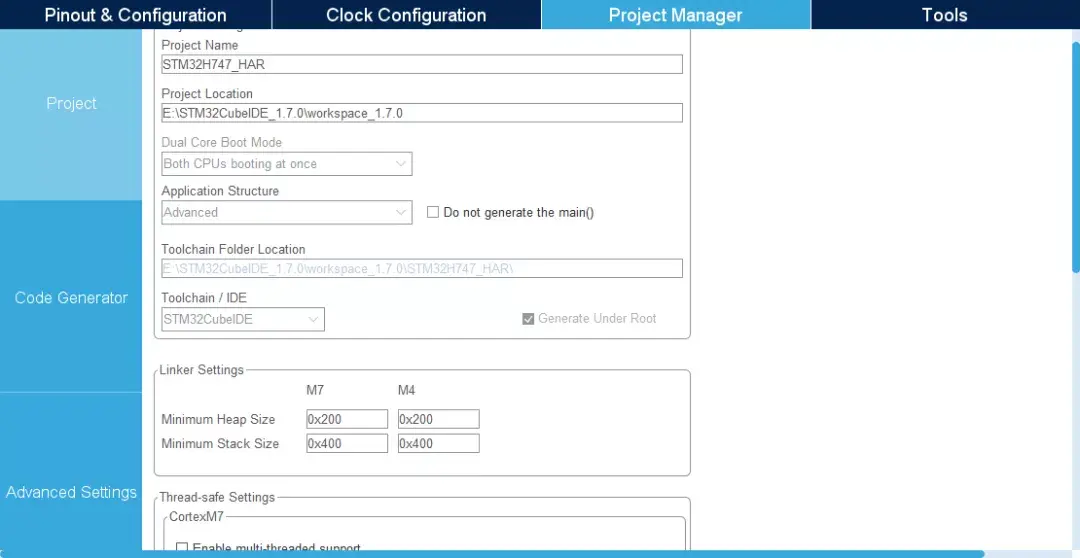Click the Linker Settings group label
Image resolution: width=1080 pixels, height=558 pixels.
click(201, 370)
